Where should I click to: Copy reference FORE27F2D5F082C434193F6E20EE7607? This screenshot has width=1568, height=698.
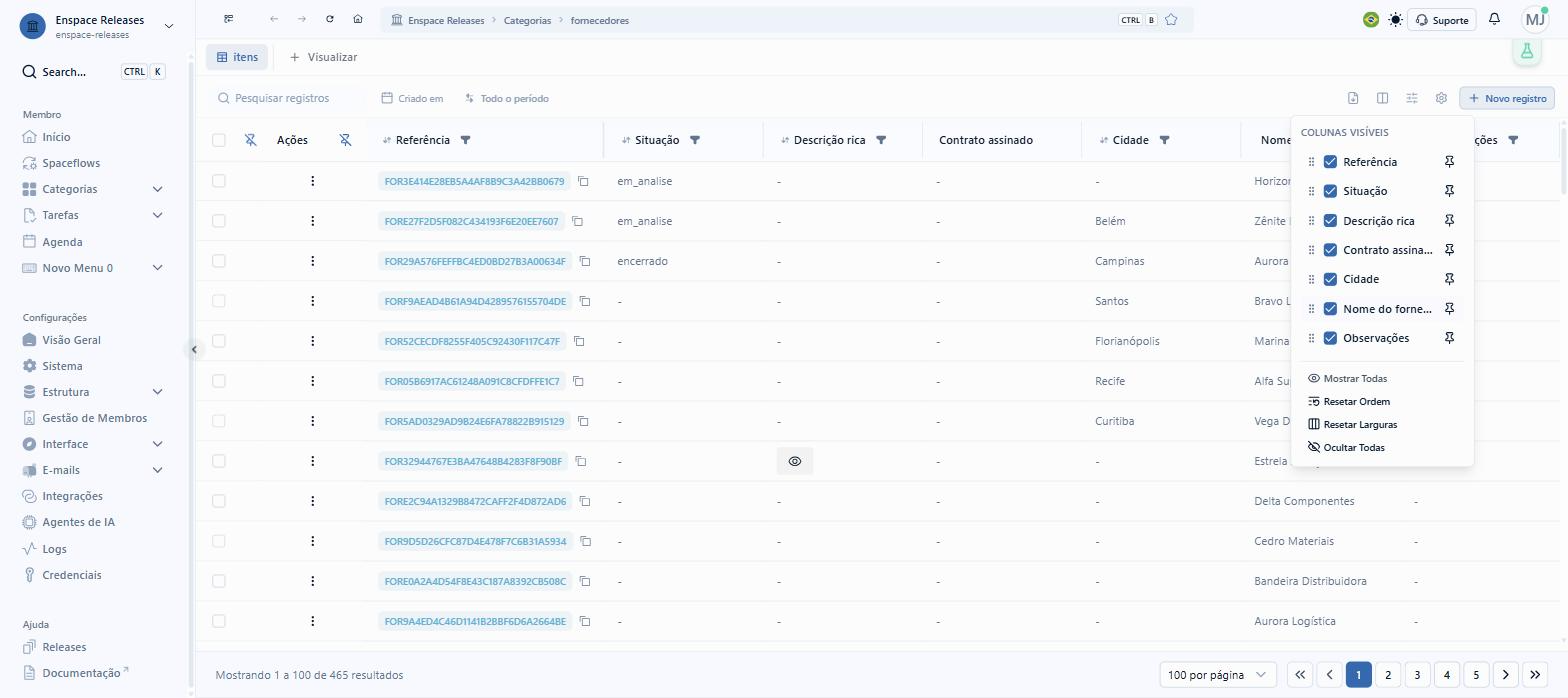pos(577,221)
